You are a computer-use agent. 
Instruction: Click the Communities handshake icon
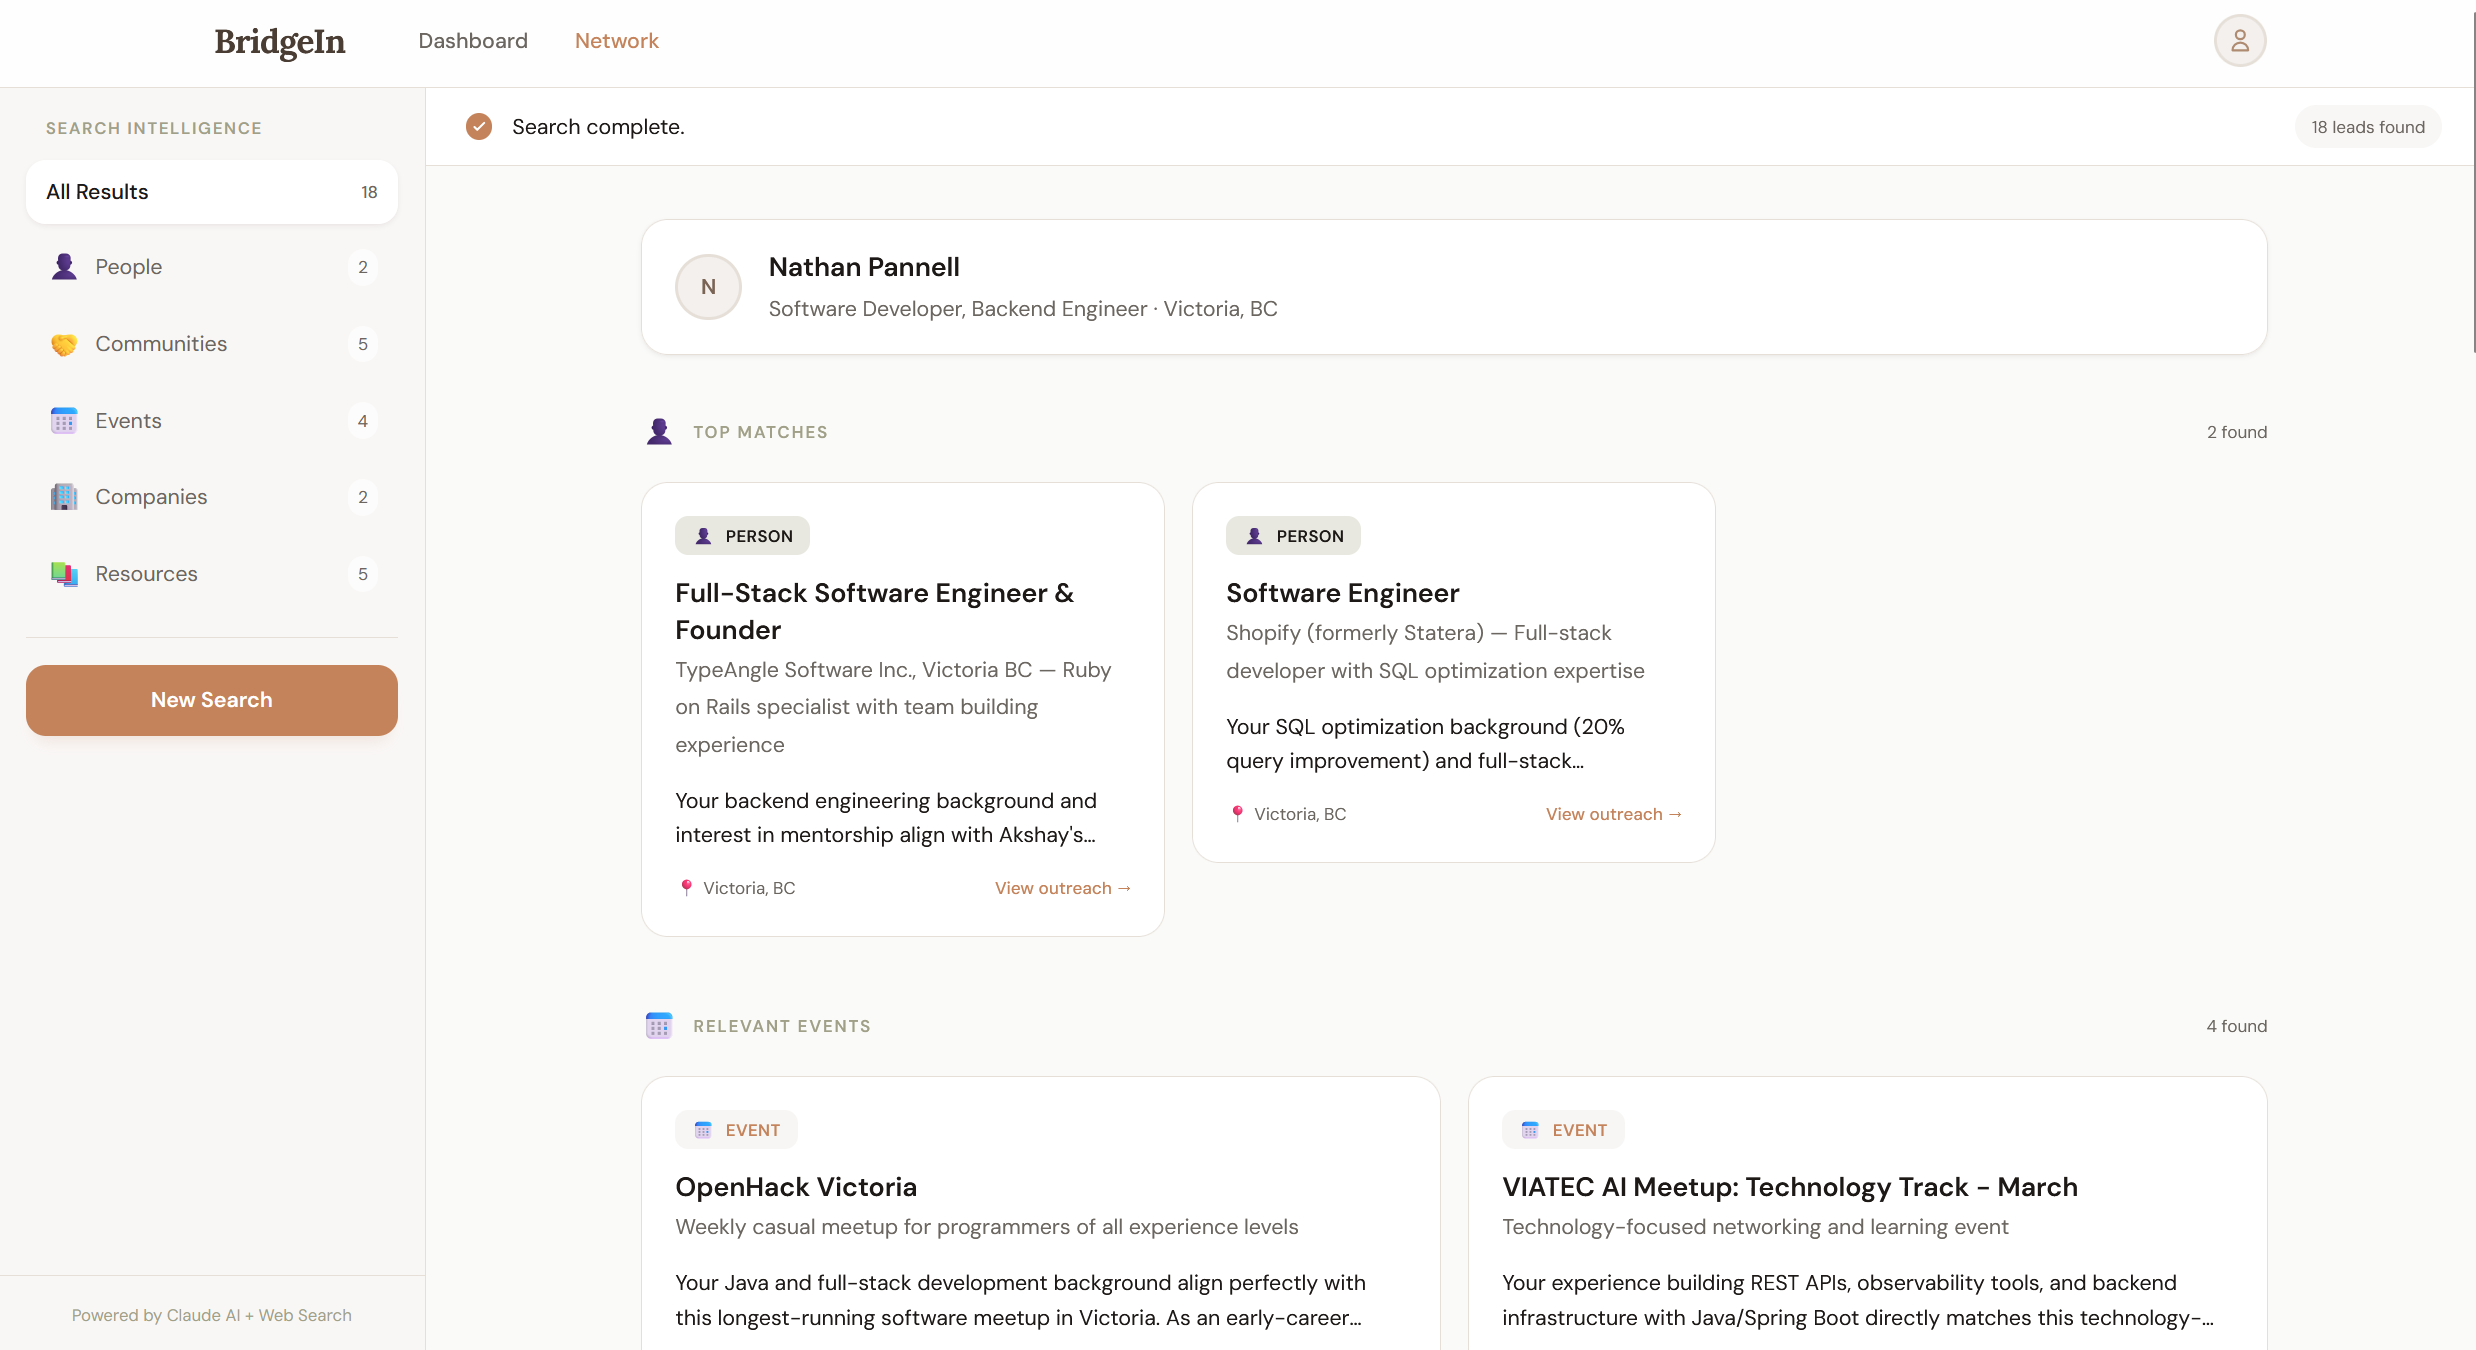coord(64,344)
